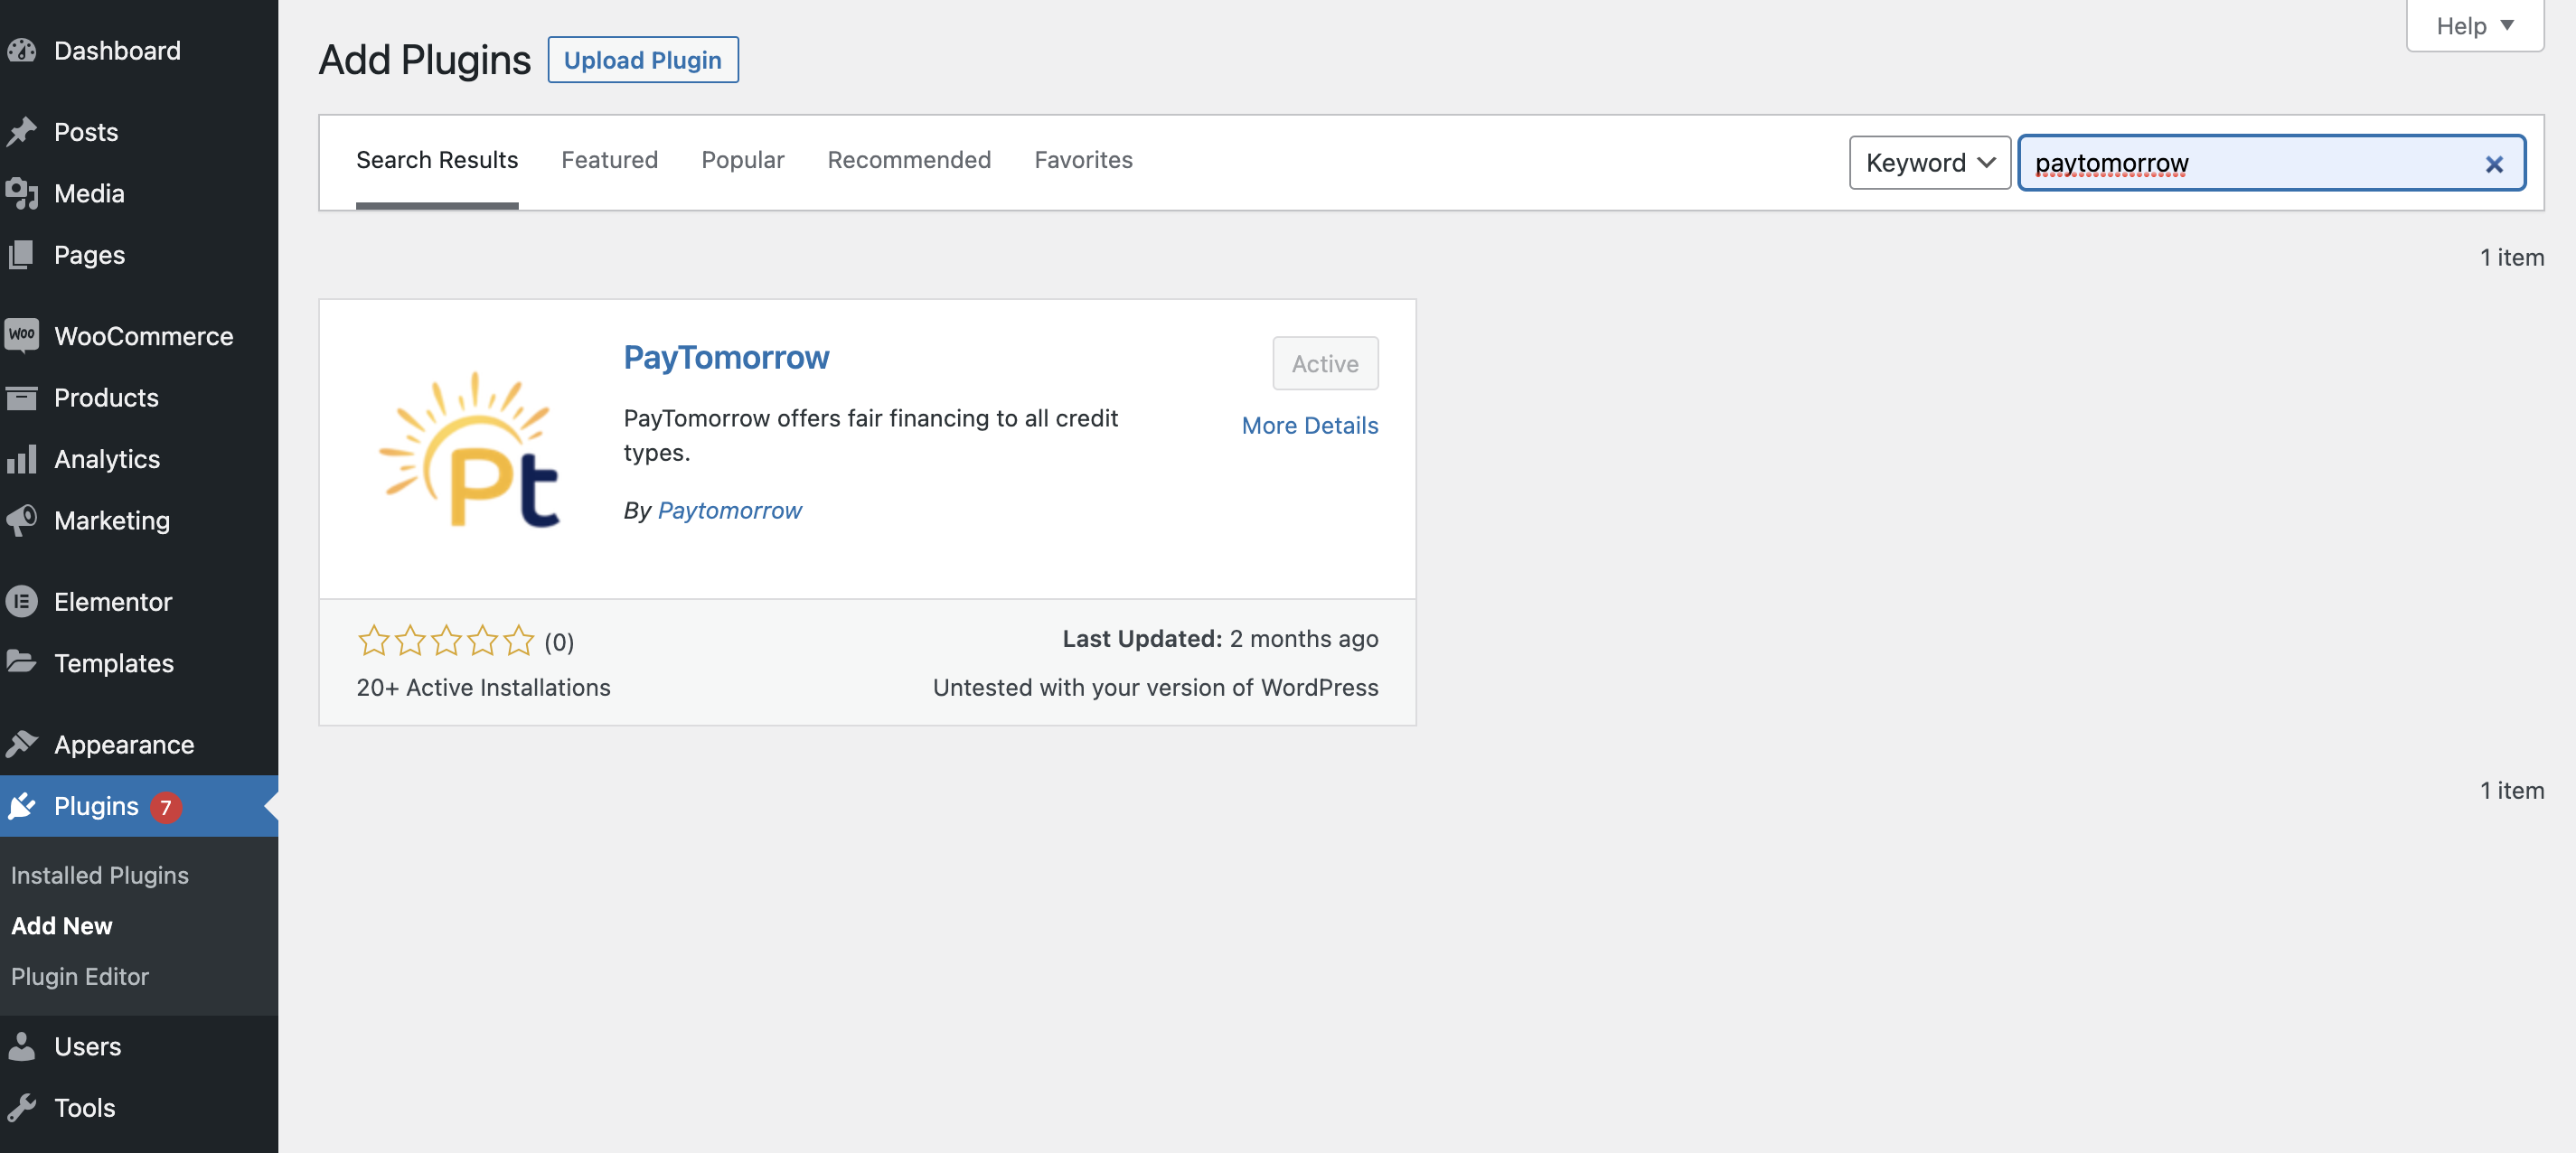Click the Elementor logo icon
2576x1153 pixels.
[x=21, y=601]
